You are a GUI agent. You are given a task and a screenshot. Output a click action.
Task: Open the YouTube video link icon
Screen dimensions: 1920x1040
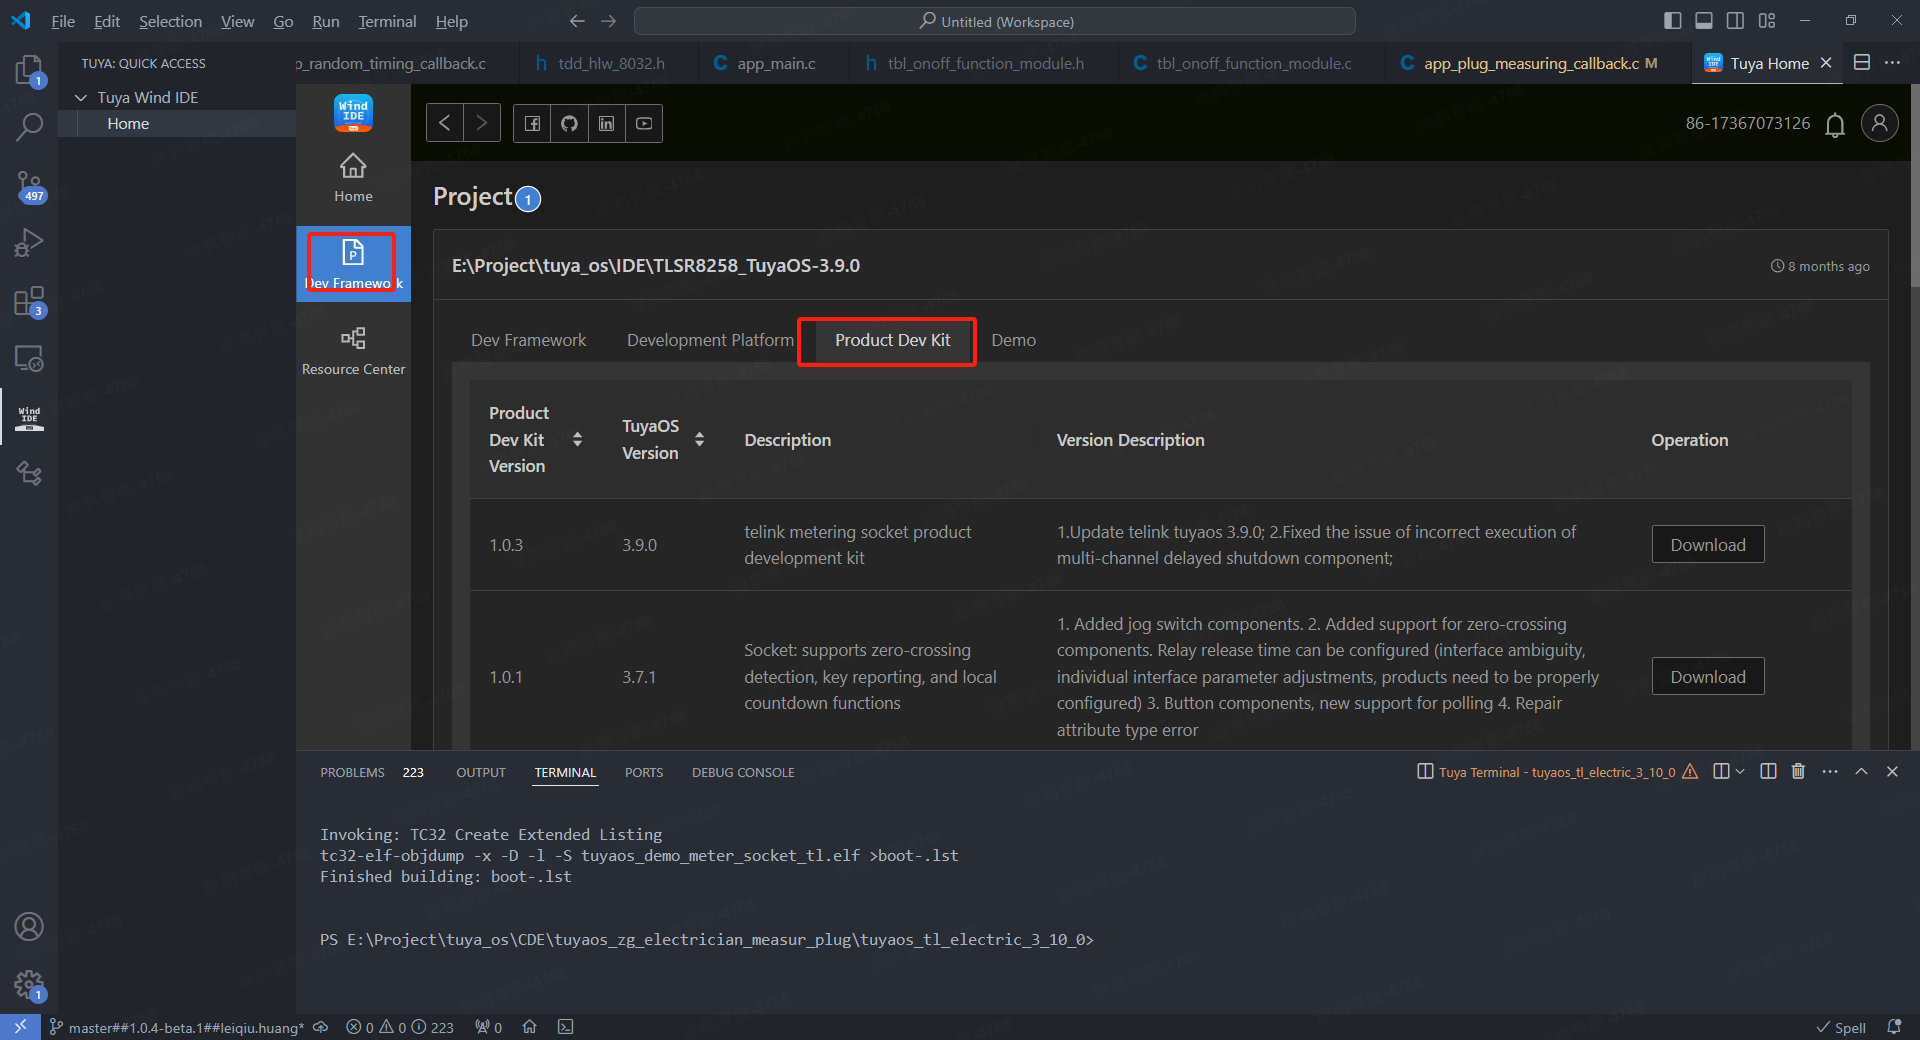click(644, 123)
